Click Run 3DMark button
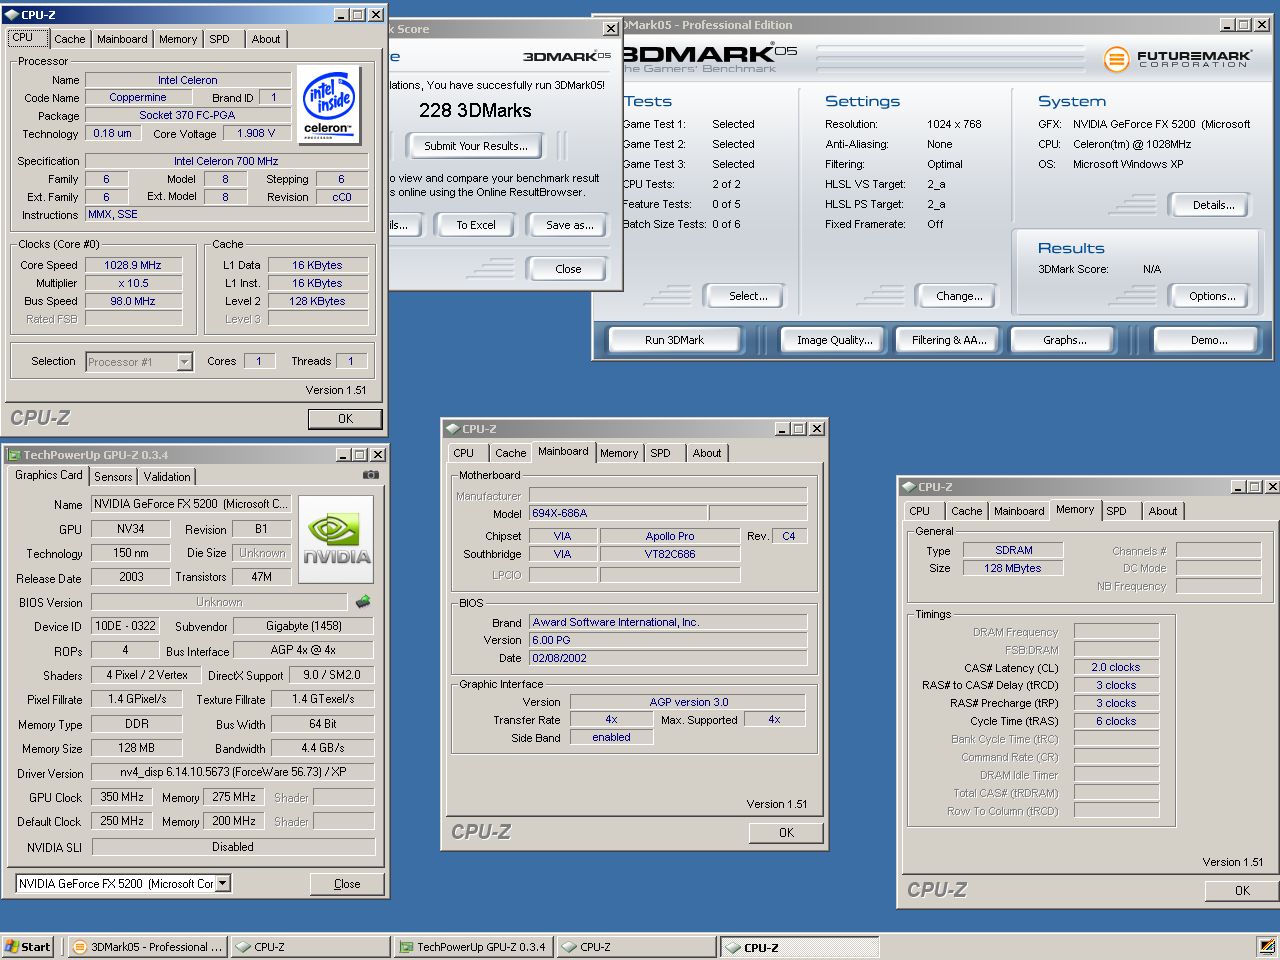This screenshot has width=1280, height=960. point(674,340)
